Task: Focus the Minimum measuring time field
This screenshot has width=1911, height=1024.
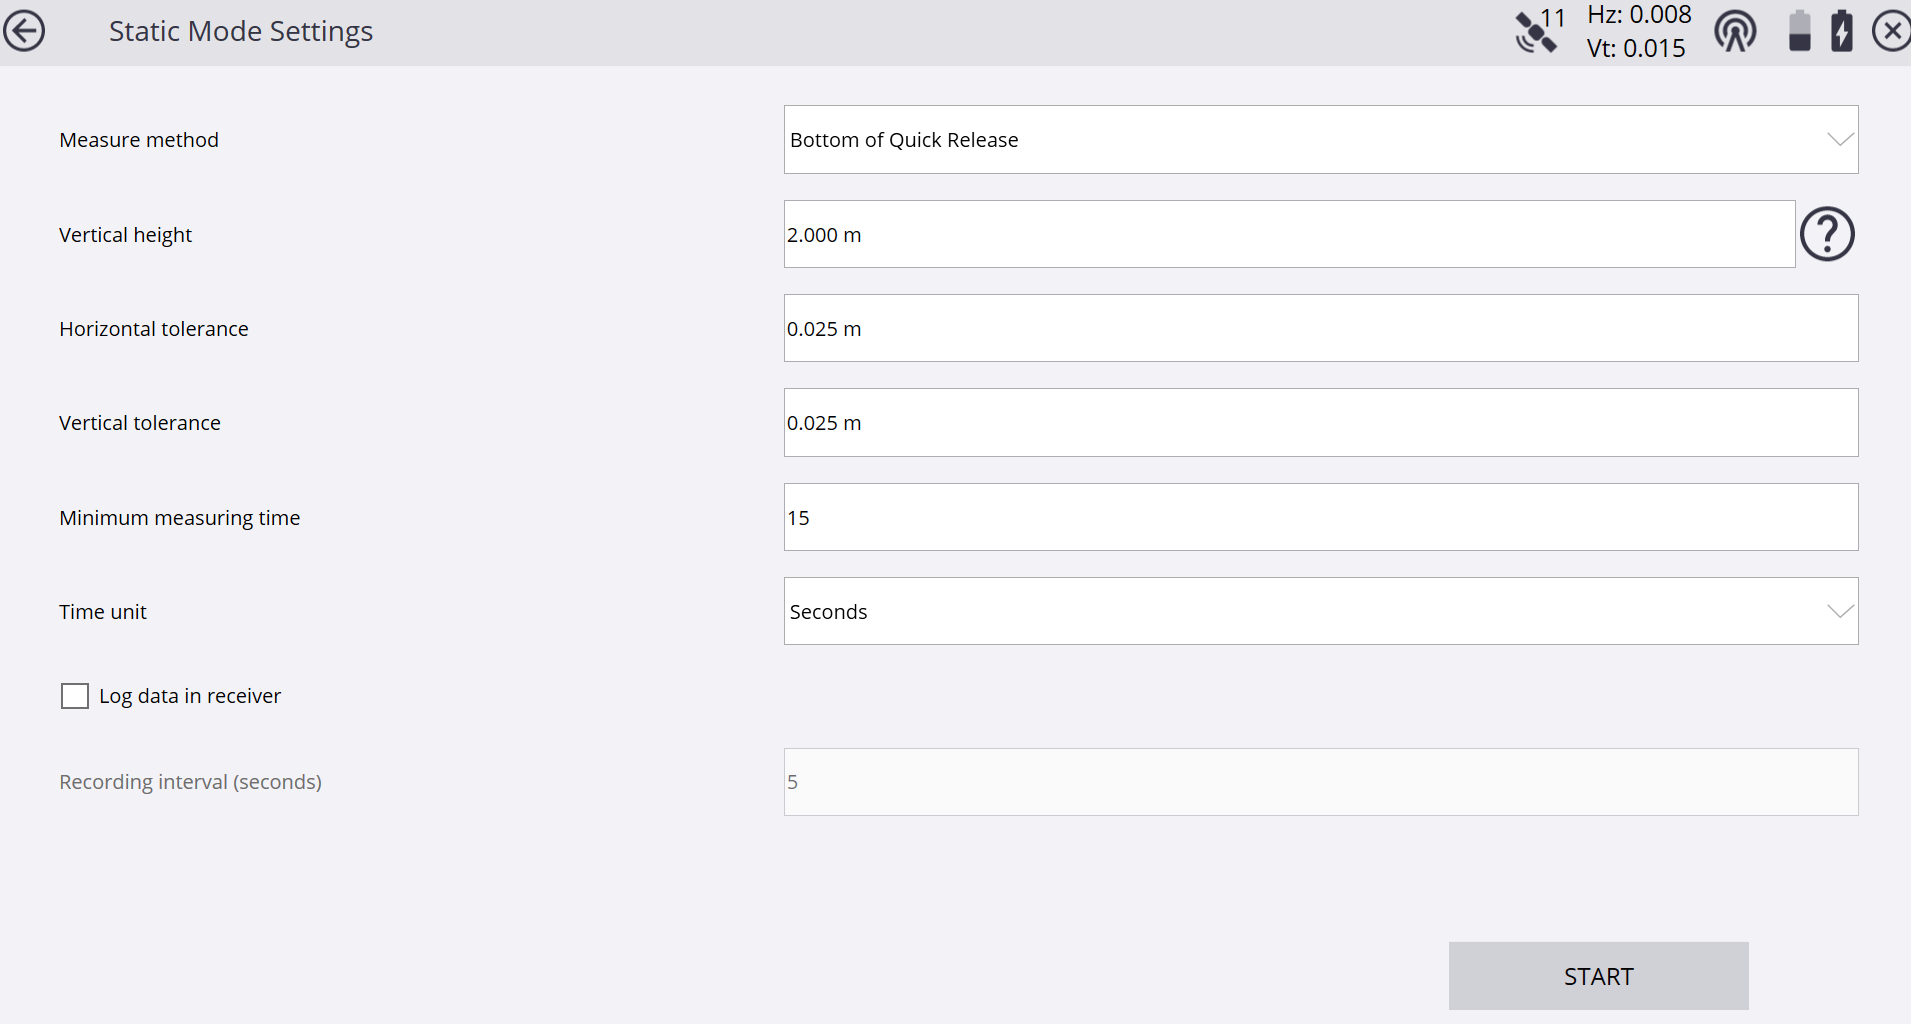Action: coord(1320,518)
